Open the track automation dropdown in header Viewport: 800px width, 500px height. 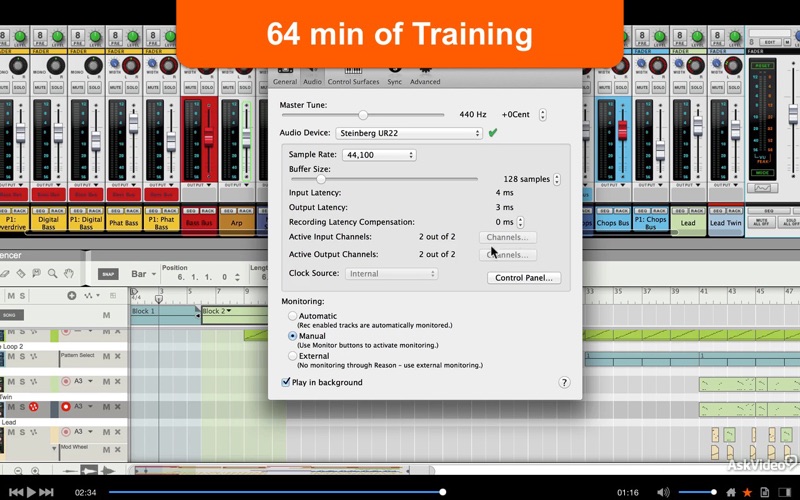tap(91, 295)
